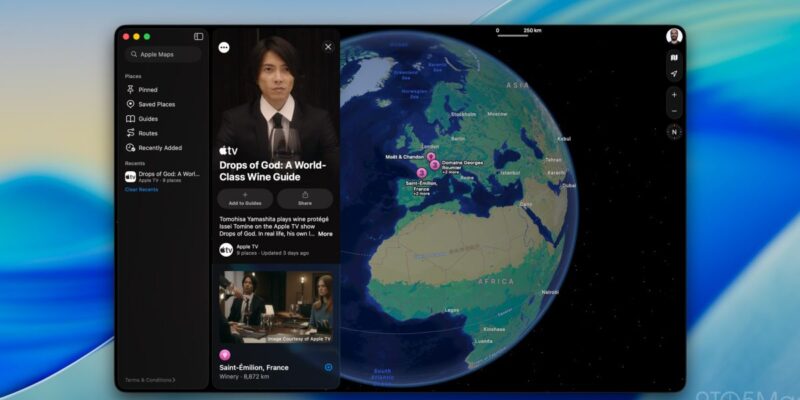Click the blue circle button beside Saint-Émilion
800x400 pixels.
[328, 367]
